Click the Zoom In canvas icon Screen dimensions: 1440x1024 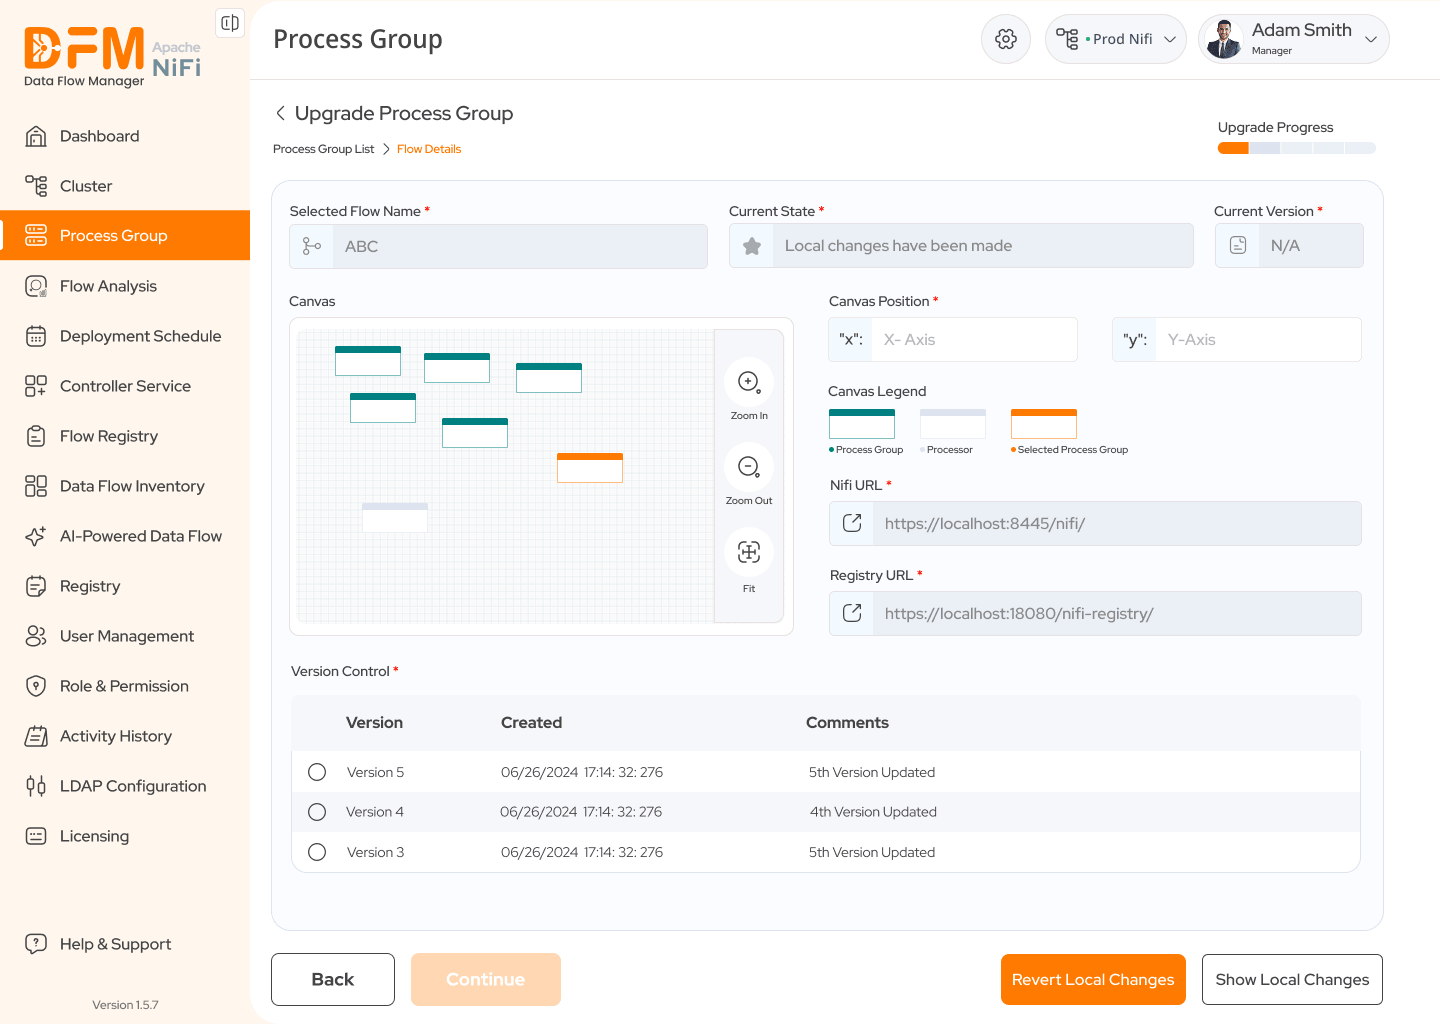[749, 382]
